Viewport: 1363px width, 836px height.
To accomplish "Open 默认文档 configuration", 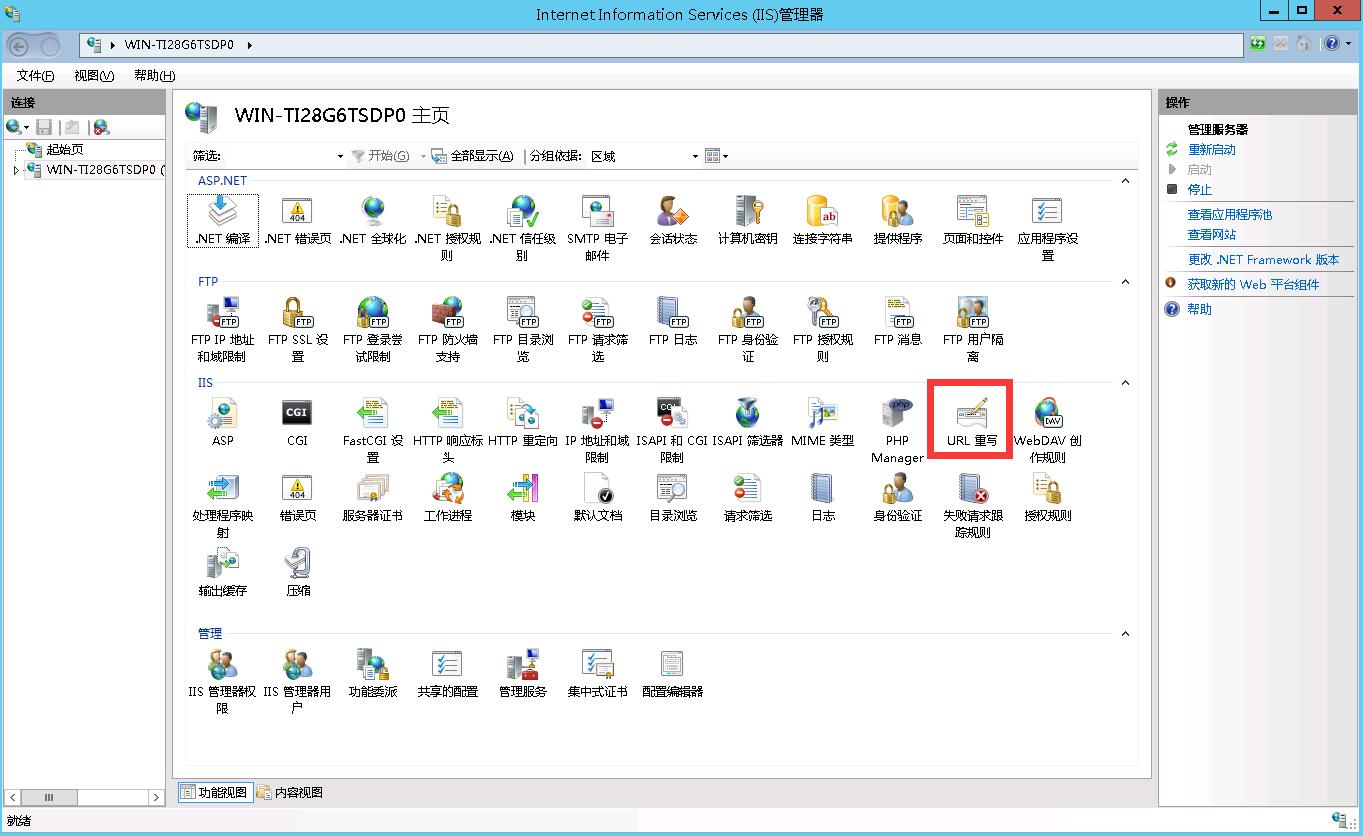I will coord(597,495).
